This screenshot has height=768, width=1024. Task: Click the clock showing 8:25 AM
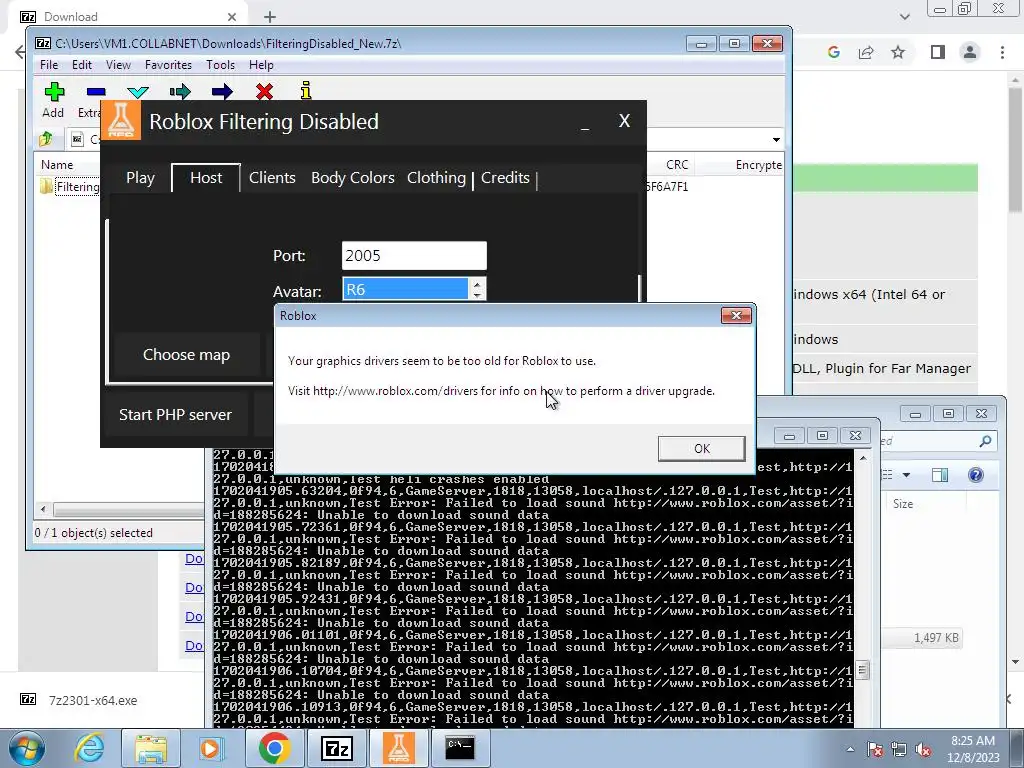(973, 749)
